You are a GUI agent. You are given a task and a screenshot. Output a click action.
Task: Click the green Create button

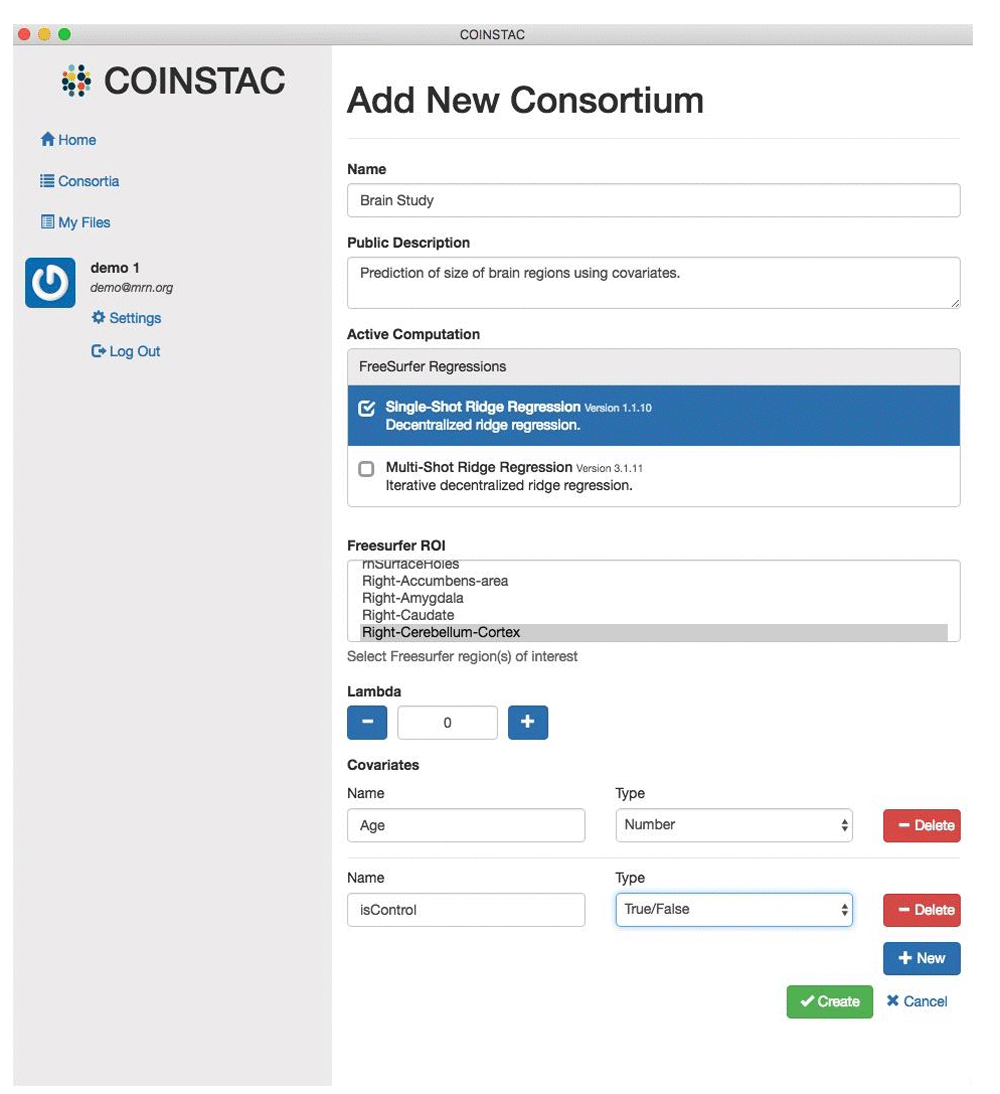pyautogui.click(x=830, y=1001)
